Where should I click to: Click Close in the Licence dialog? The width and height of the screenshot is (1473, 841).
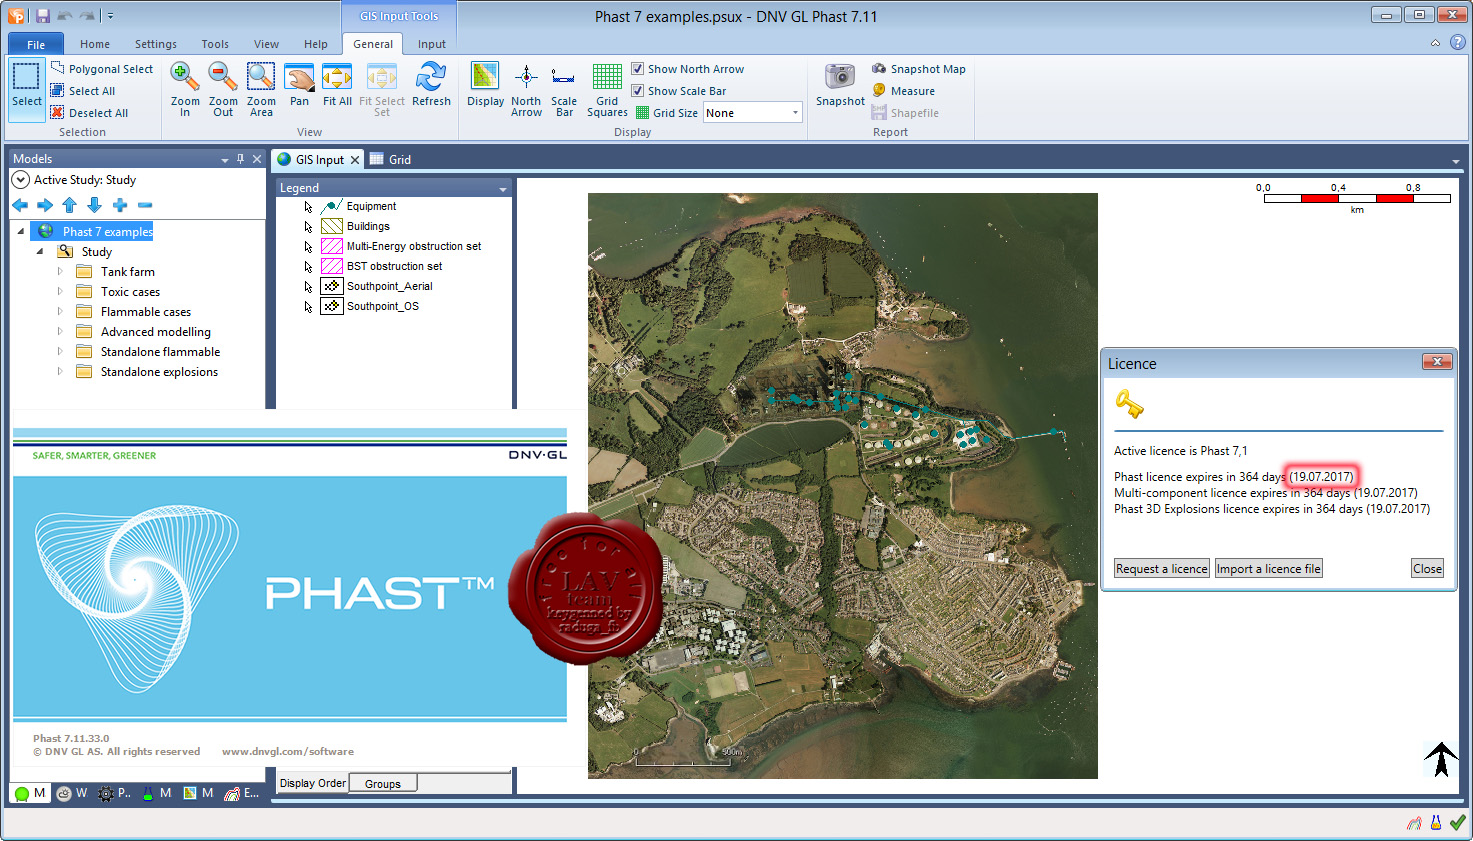(x=1427, y=569)
